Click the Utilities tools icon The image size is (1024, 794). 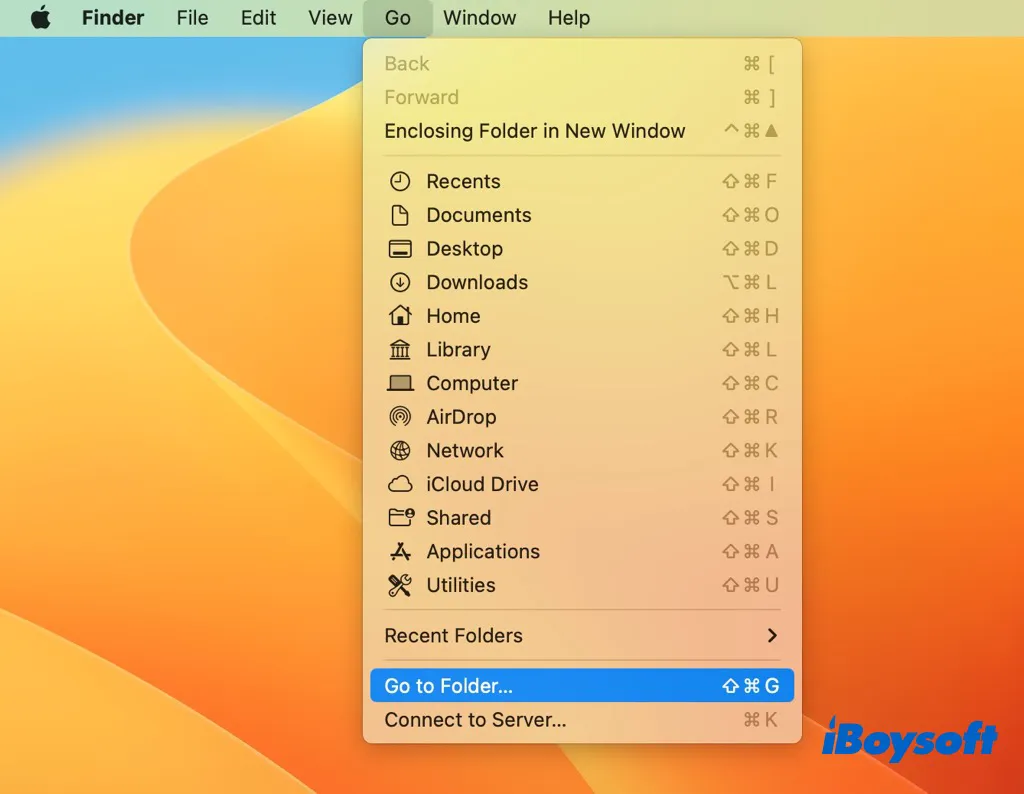pyautogui.click(x=400, y=585)
